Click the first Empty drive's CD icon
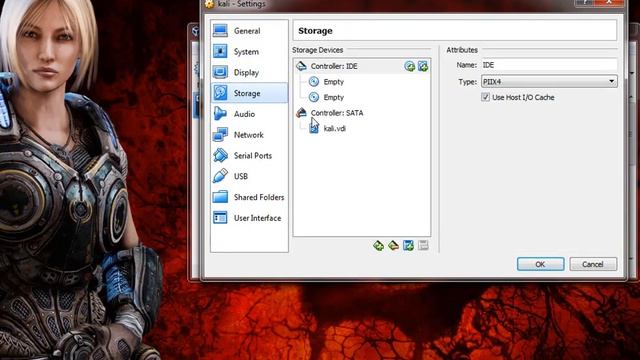The height and width of the screenshot is (360, 640). tap(313, 82)
